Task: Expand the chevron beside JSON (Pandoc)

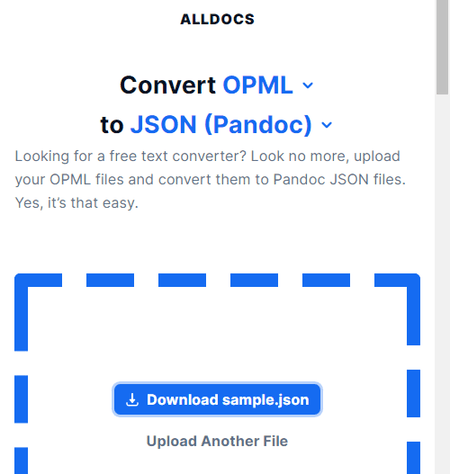Action: coord(327,125)
